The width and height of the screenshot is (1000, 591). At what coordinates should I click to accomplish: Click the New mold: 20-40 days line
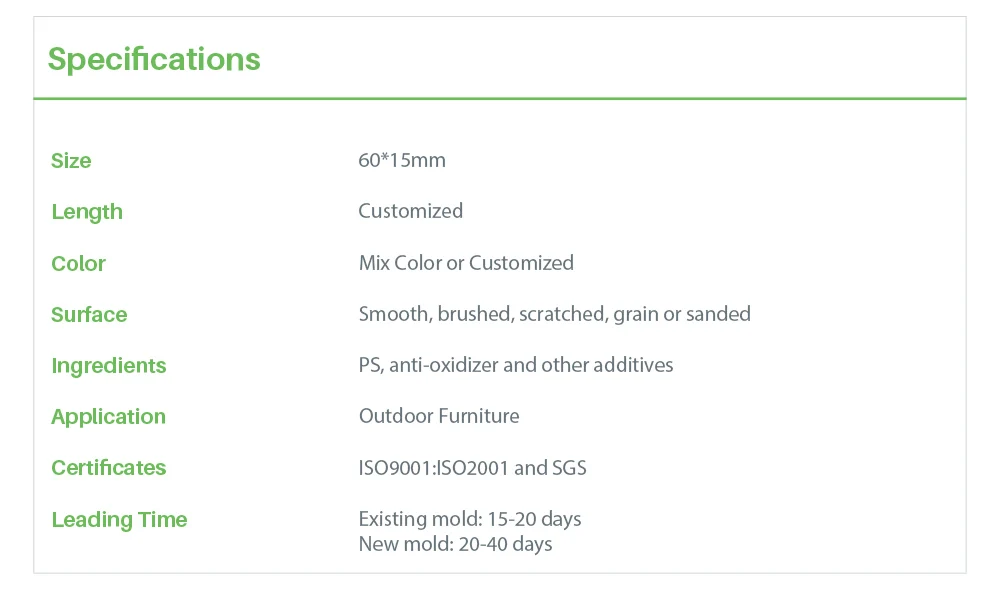(455, 544)
